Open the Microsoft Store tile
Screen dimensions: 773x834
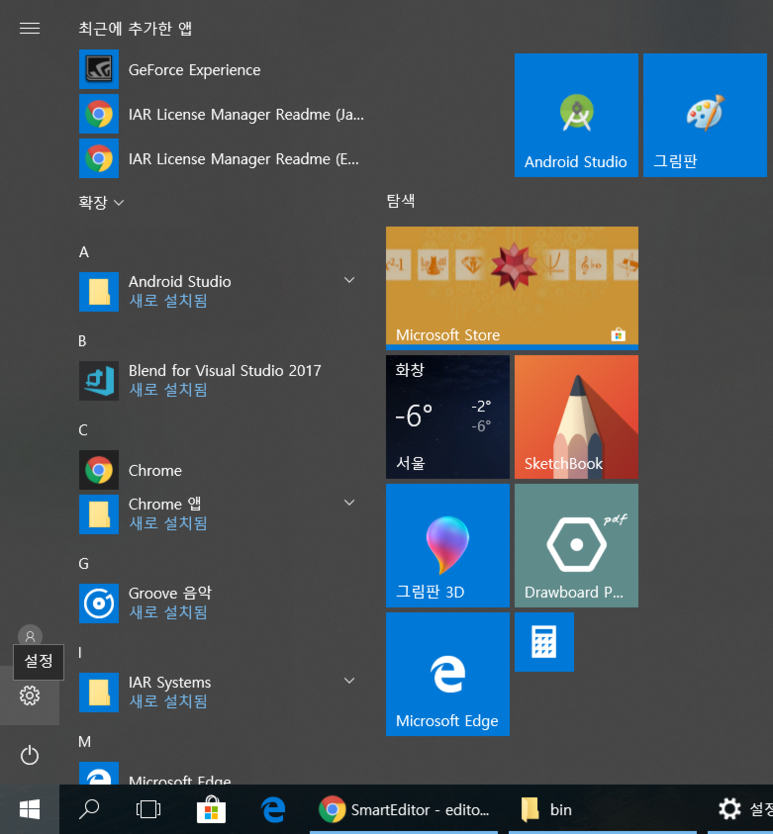tap(512, 288)
